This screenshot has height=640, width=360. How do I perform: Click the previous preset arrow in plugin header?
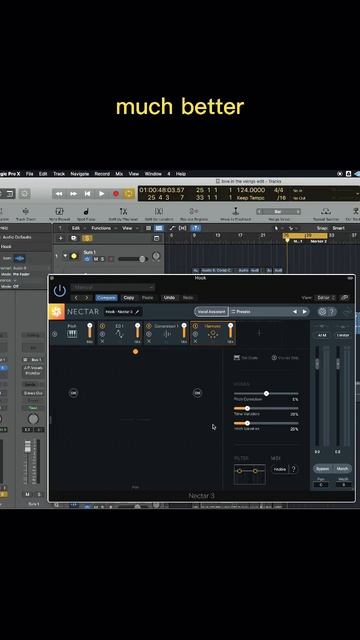pos(76,298)
